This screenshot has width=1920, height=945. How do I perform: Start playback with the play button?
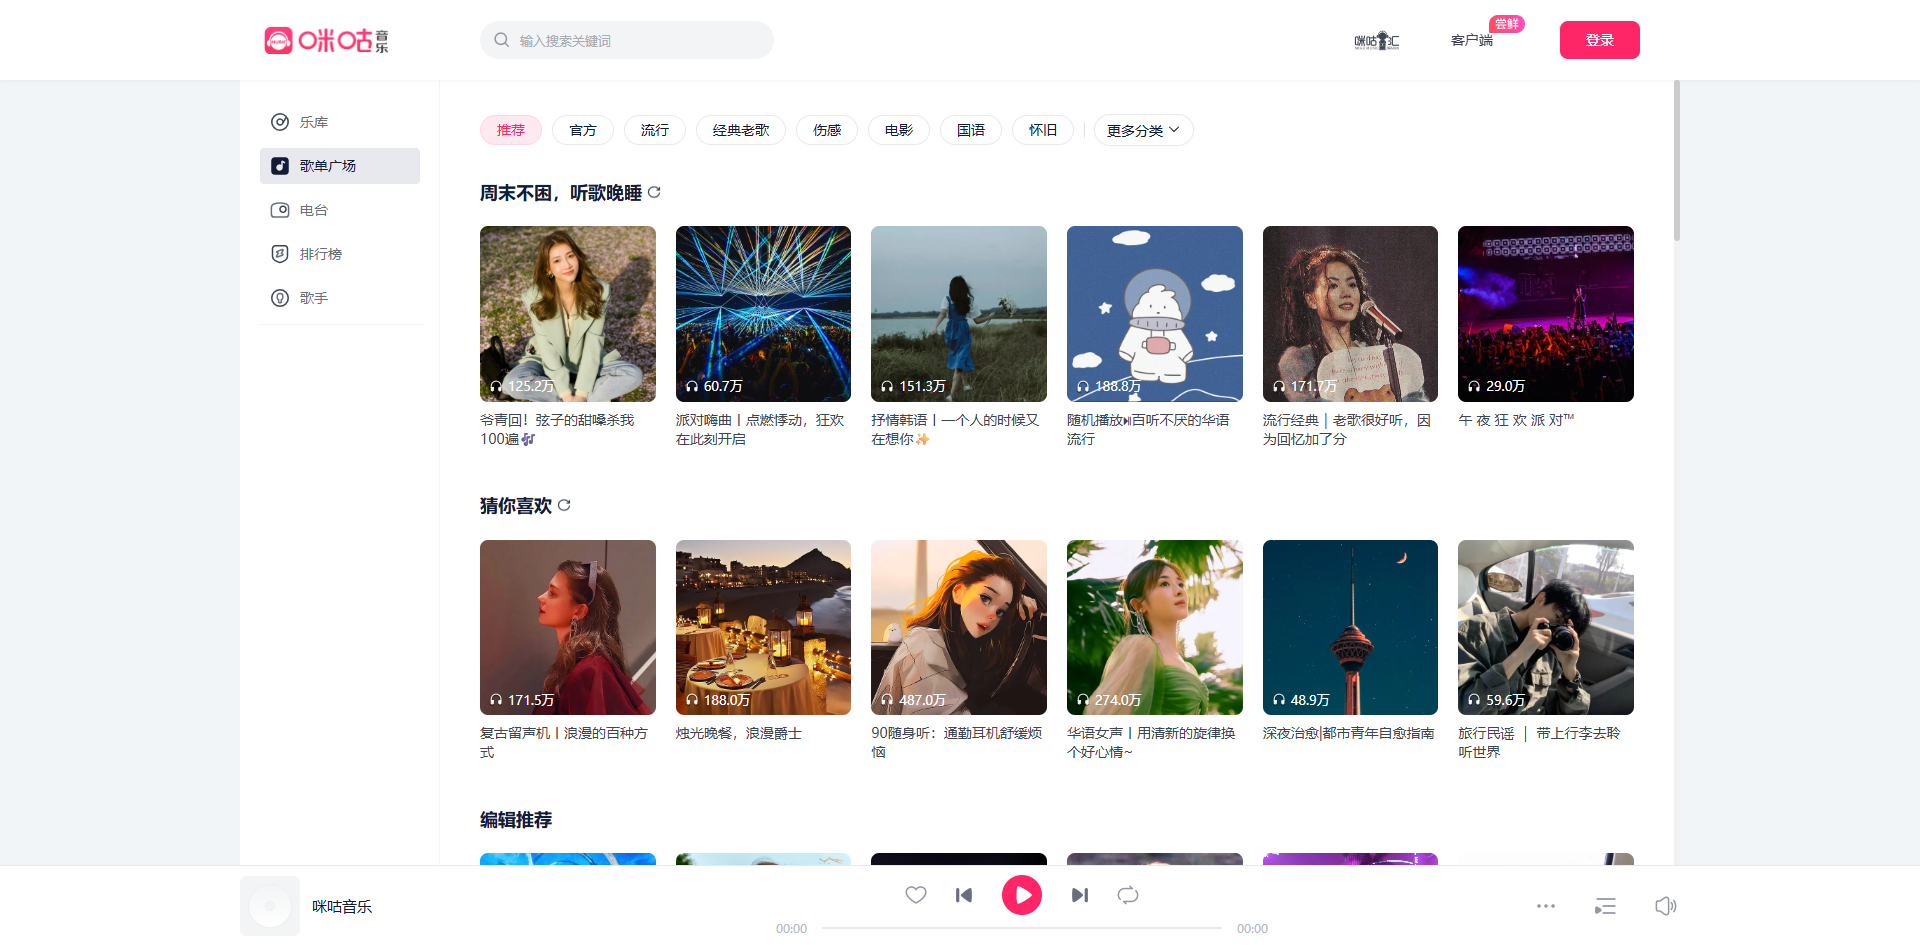(x=1022, y=895)
